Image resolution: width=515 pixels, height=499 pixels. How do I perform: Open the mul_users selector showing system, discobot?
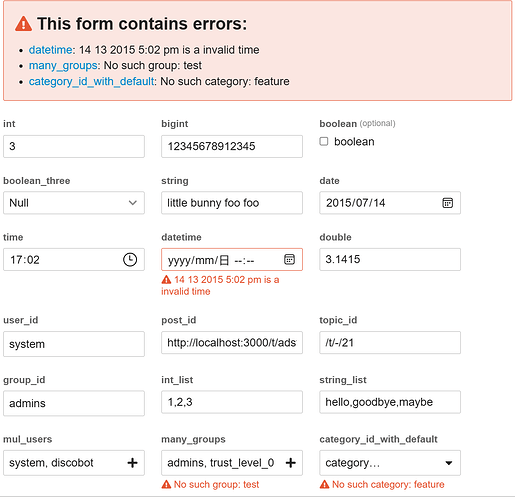tap(74, 463)
